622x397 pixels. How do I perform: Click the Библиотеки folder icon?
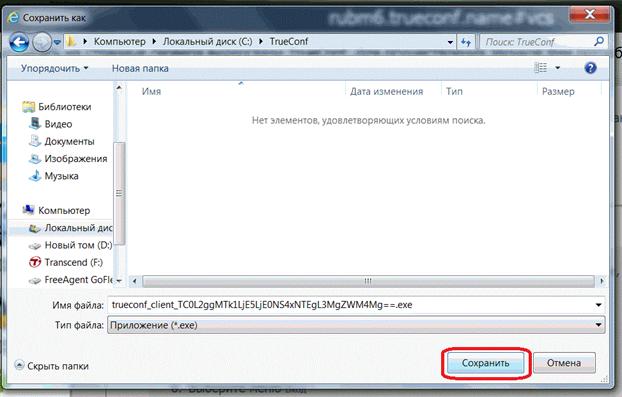coord(29,107)
